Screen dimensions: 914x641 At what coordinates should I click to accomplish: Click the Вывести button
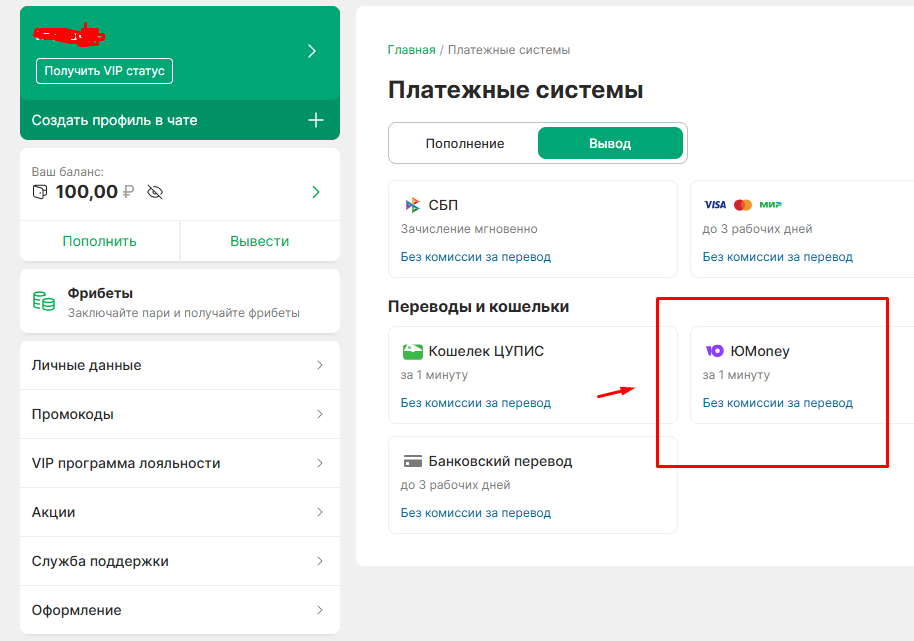point(259,241)
